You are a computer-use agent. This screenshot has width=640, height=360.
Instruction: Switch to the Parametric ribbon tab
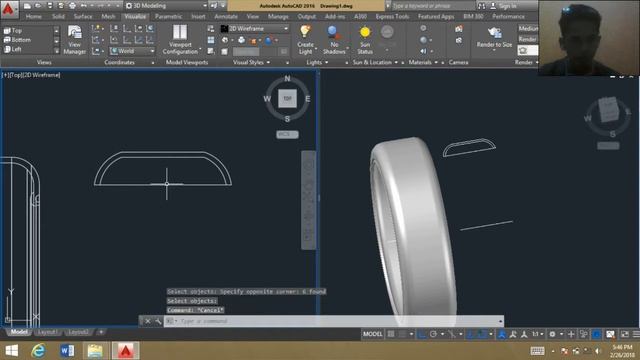coord(169,16)
